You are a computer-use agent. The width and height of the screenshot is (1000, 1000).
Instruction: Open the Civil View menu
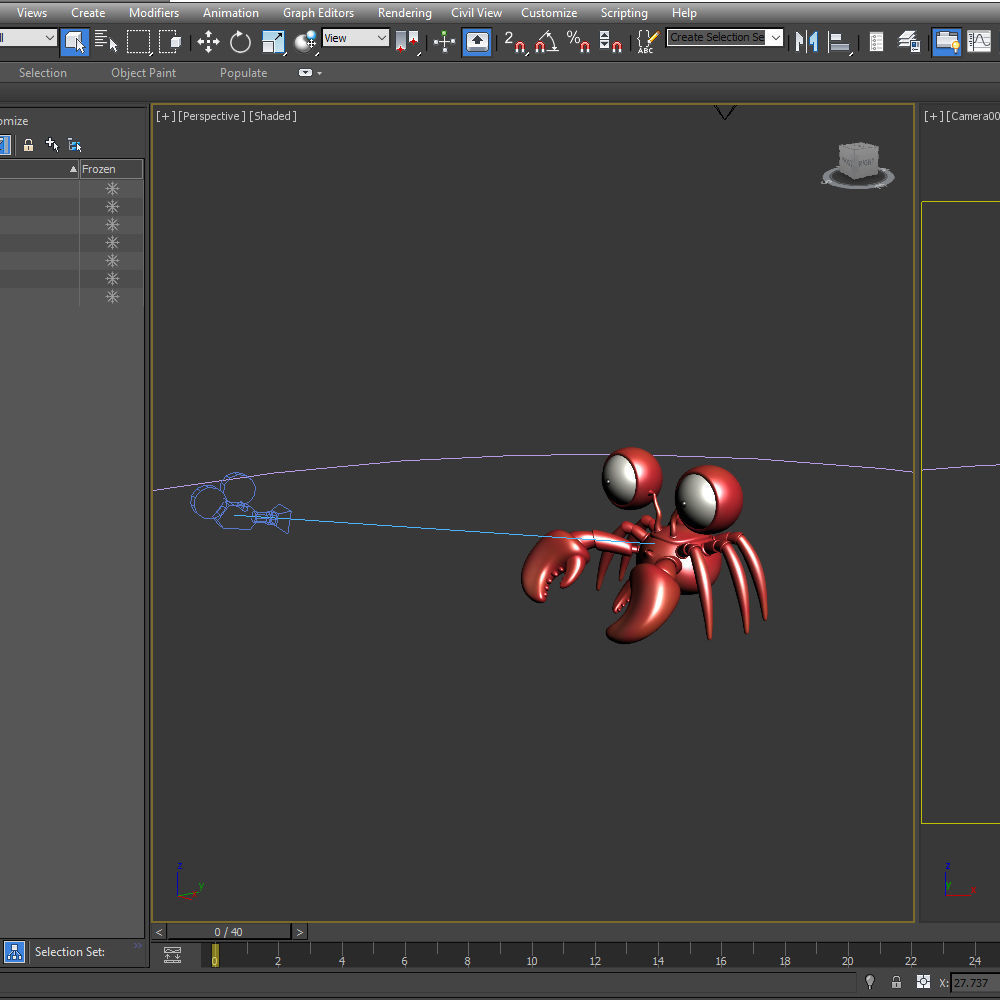tap(476, 13)
